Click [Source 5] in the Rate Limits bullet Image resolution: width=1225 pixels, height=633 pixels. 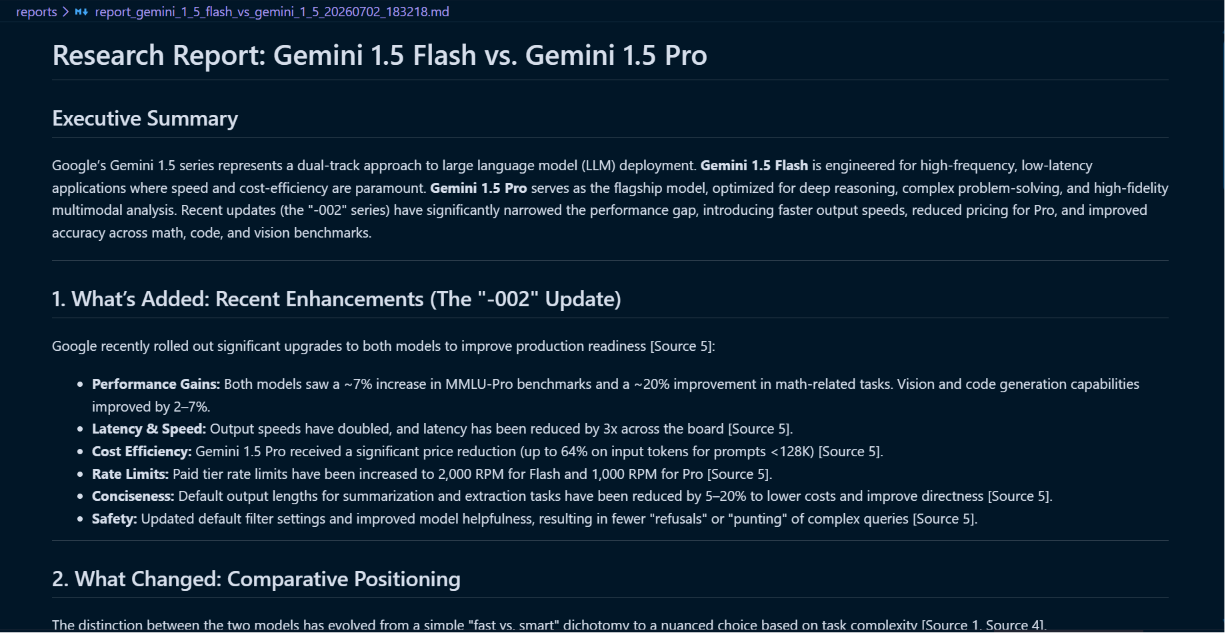point(740,474)
